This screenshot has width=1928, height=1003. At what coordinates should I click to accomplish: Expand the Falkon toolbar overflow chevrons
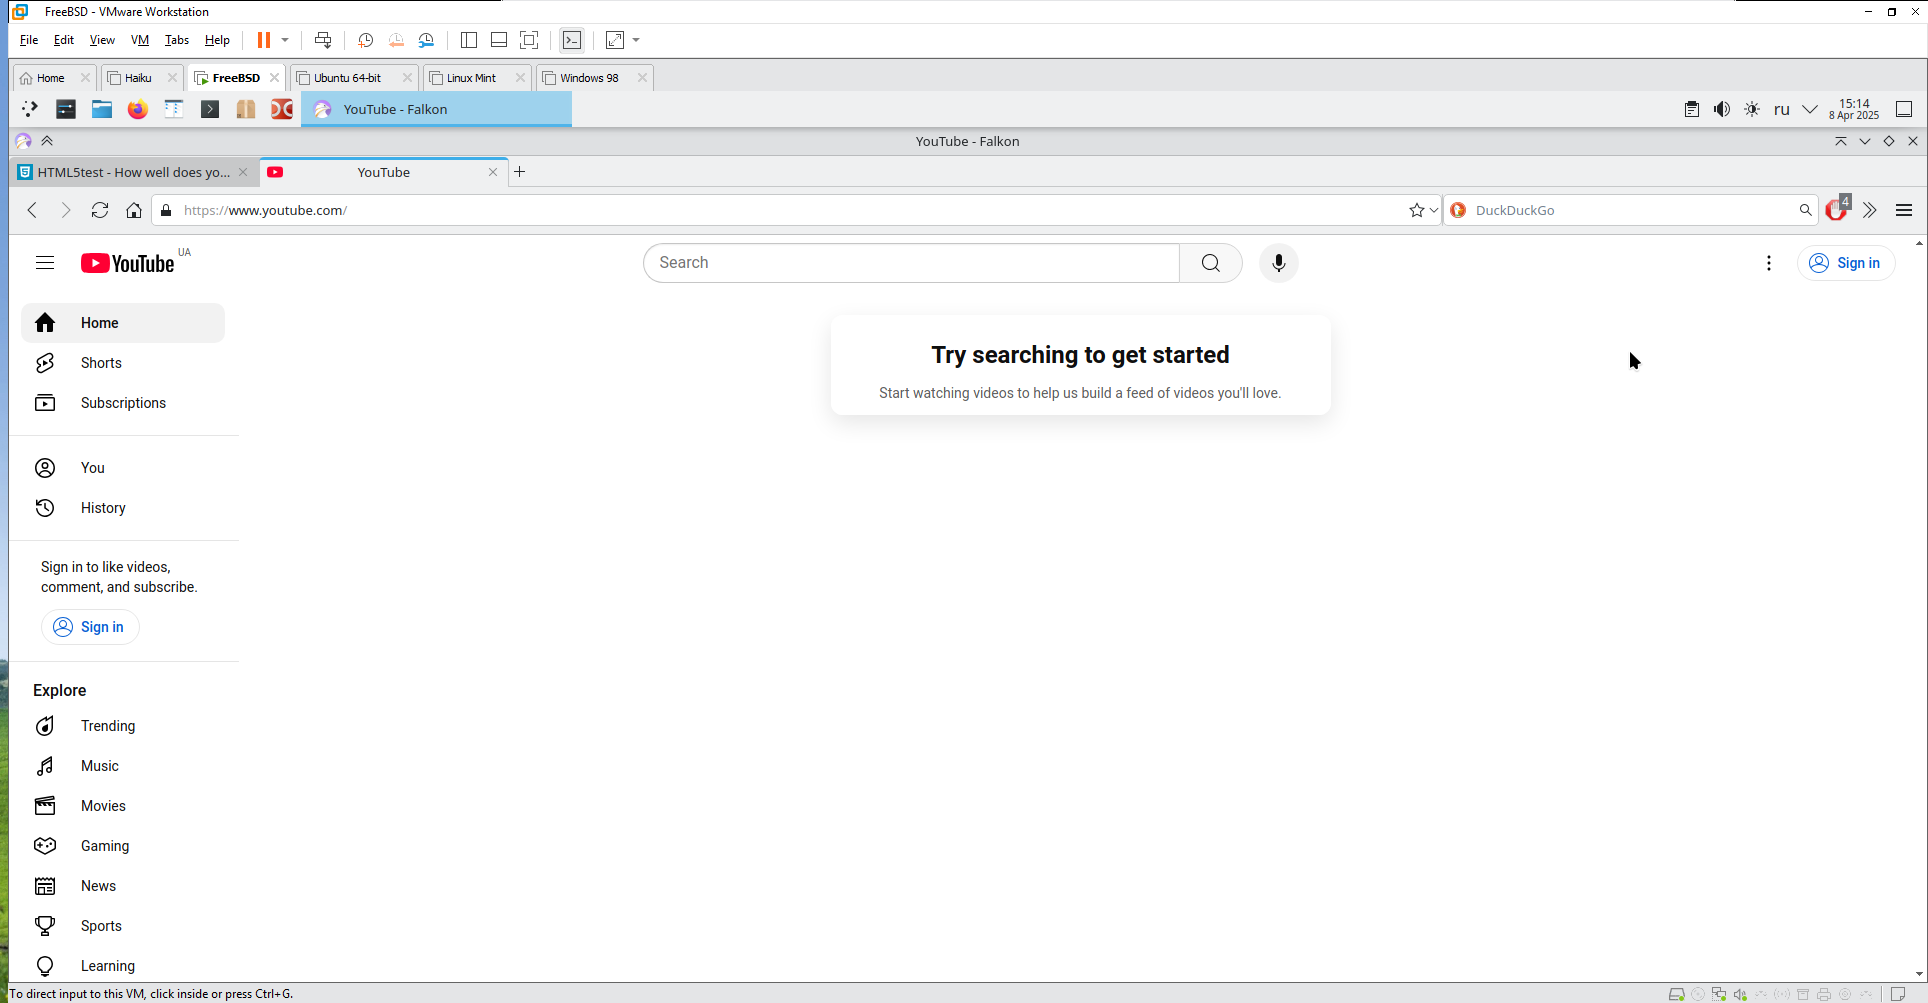[1870, 210]
